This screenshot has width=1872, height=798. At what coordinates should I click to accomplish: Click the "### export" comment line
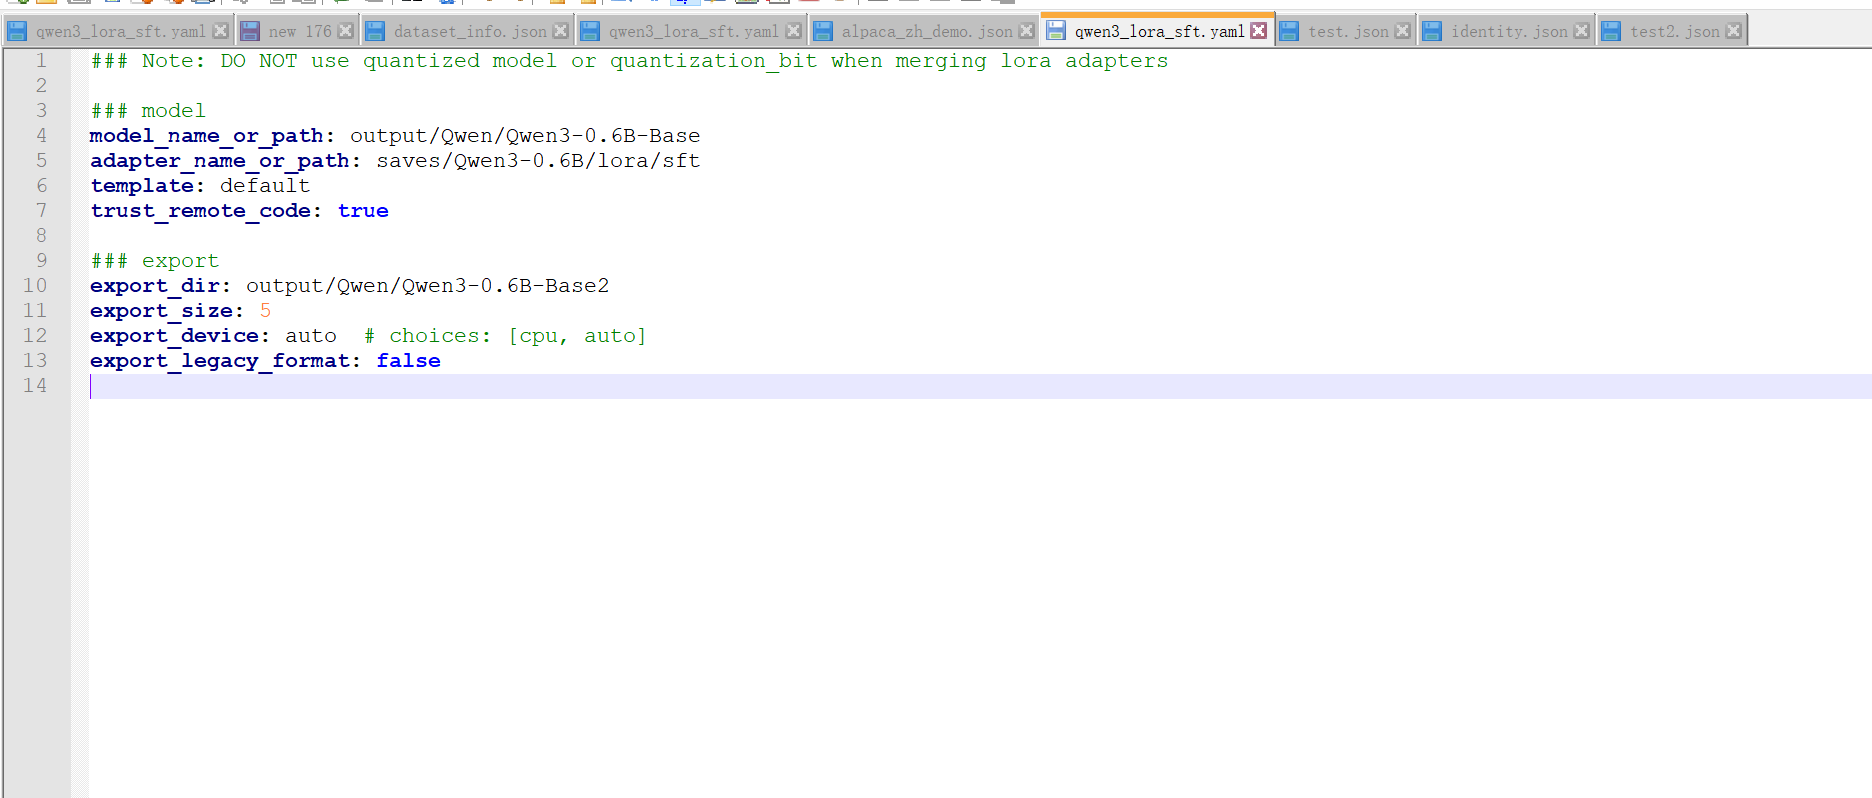tap(154, 261)
